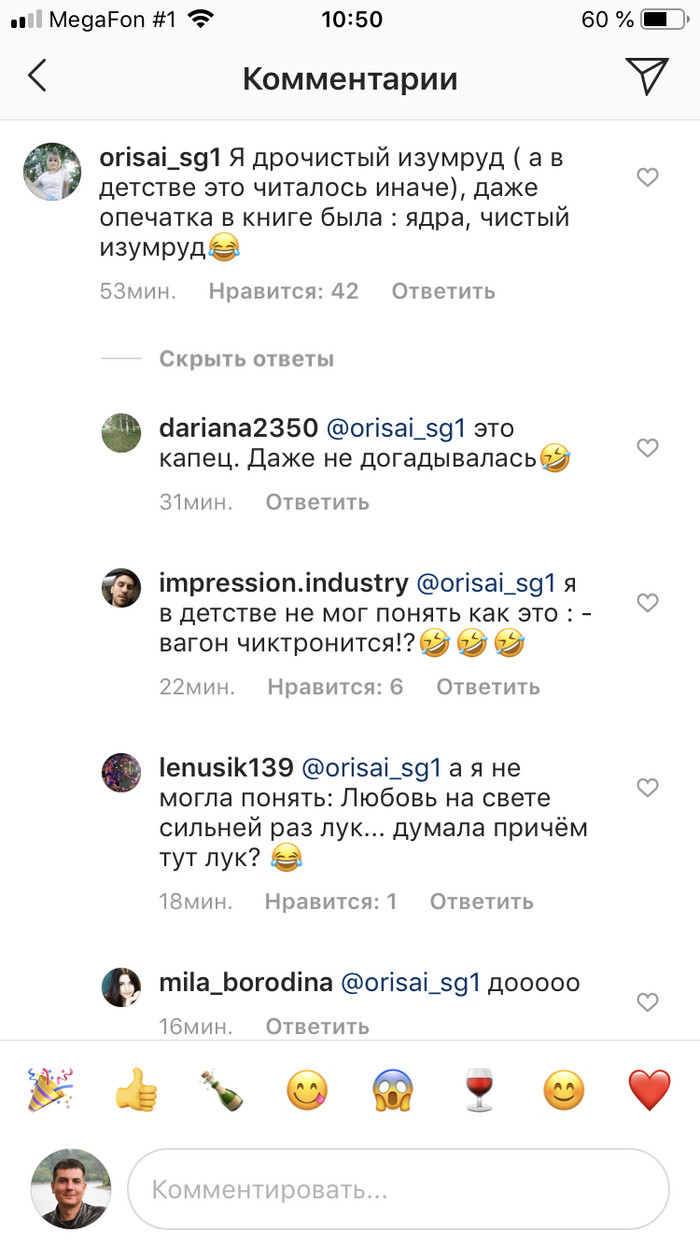
Task: Tap the back arrow in header
Action: pos(38,77)
